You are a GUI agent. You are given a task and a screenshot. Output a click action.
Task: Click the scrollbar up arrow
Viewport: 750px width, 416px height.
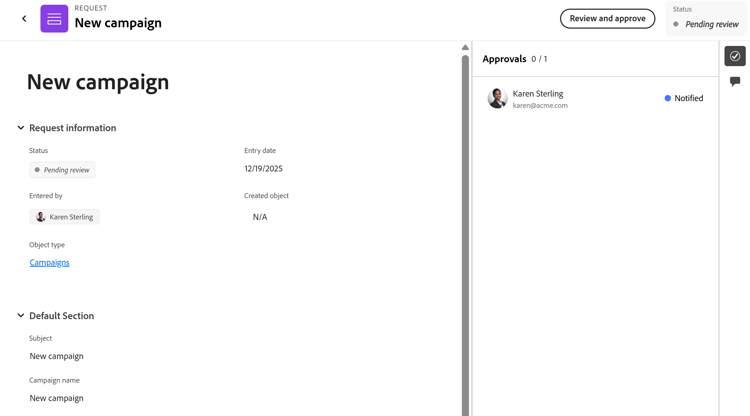tap(465, 47)
